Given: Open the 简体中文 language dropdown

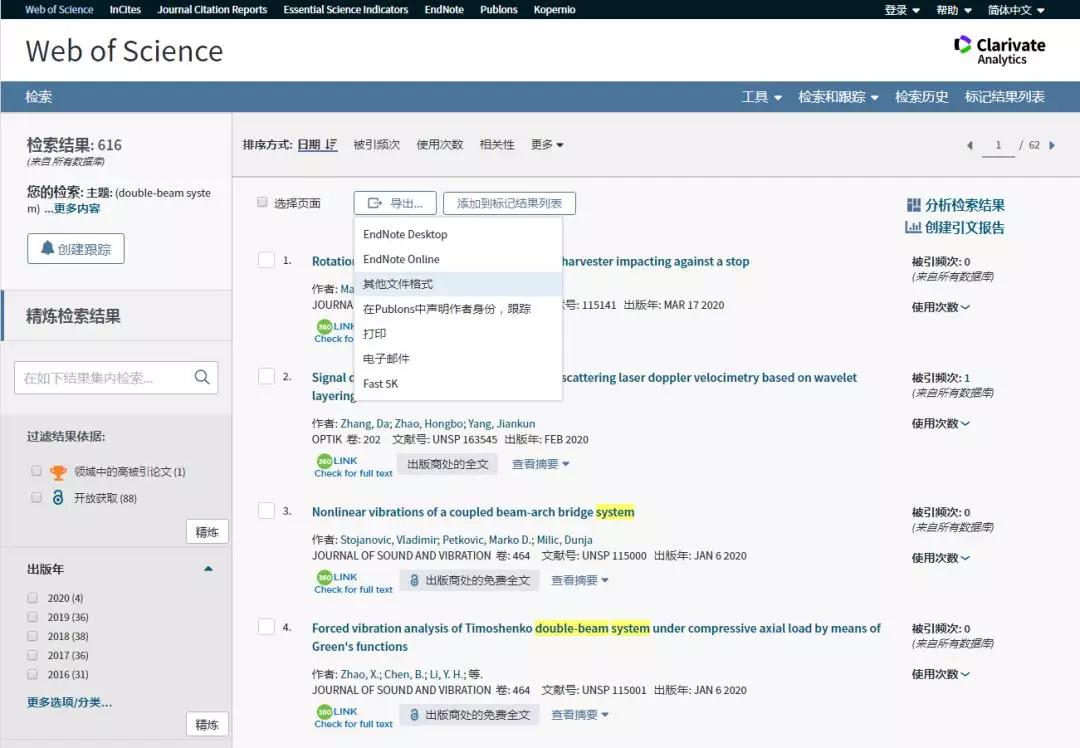Looking at the screenshot, I should 1016,10.
